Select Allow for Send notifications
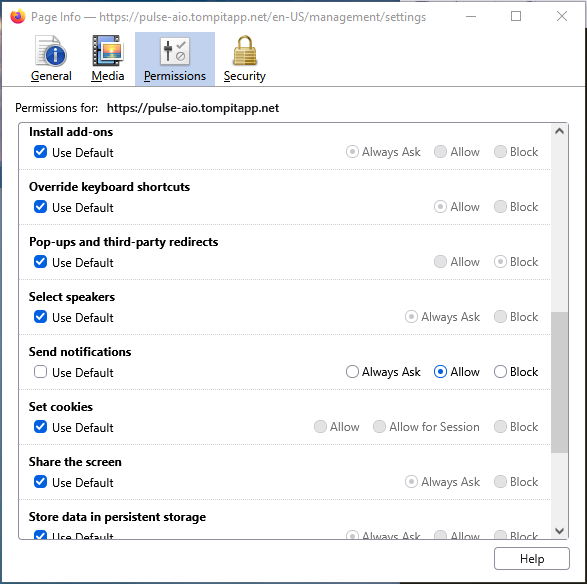587x584 pixels. point(440,372)
